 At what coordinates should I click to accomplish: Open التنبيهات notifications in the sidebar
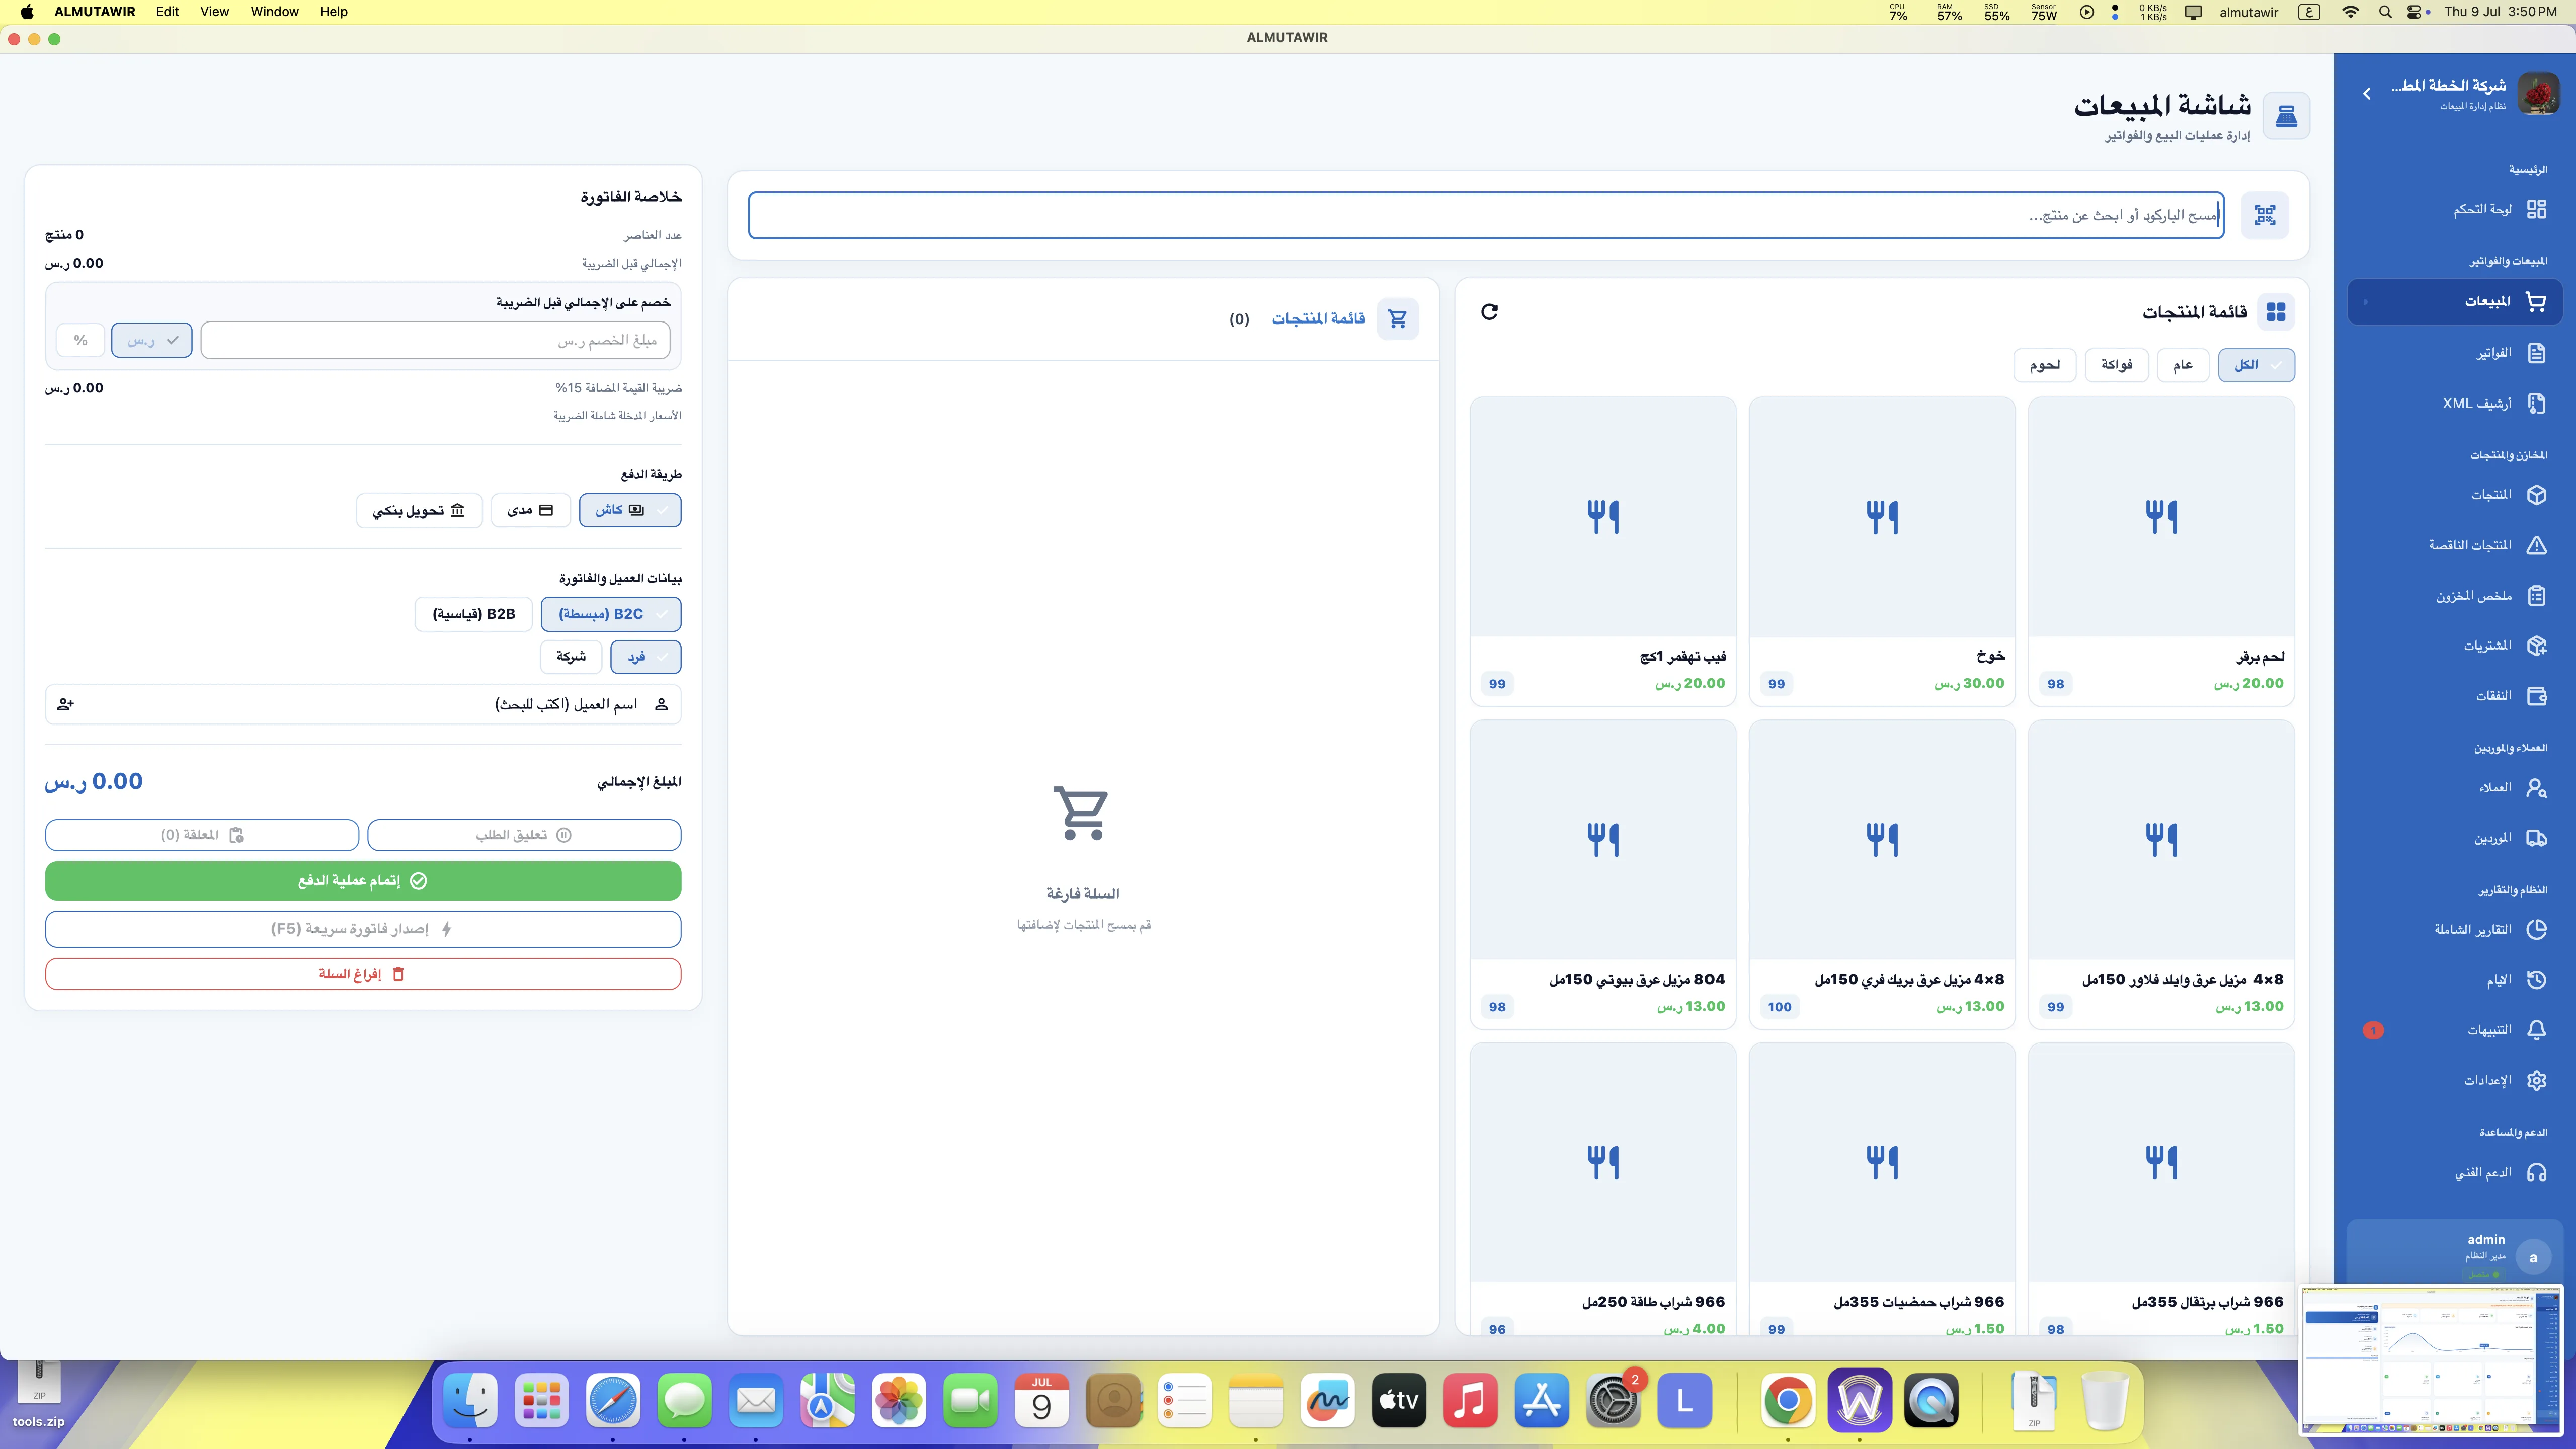(x=2455, y=1030)
